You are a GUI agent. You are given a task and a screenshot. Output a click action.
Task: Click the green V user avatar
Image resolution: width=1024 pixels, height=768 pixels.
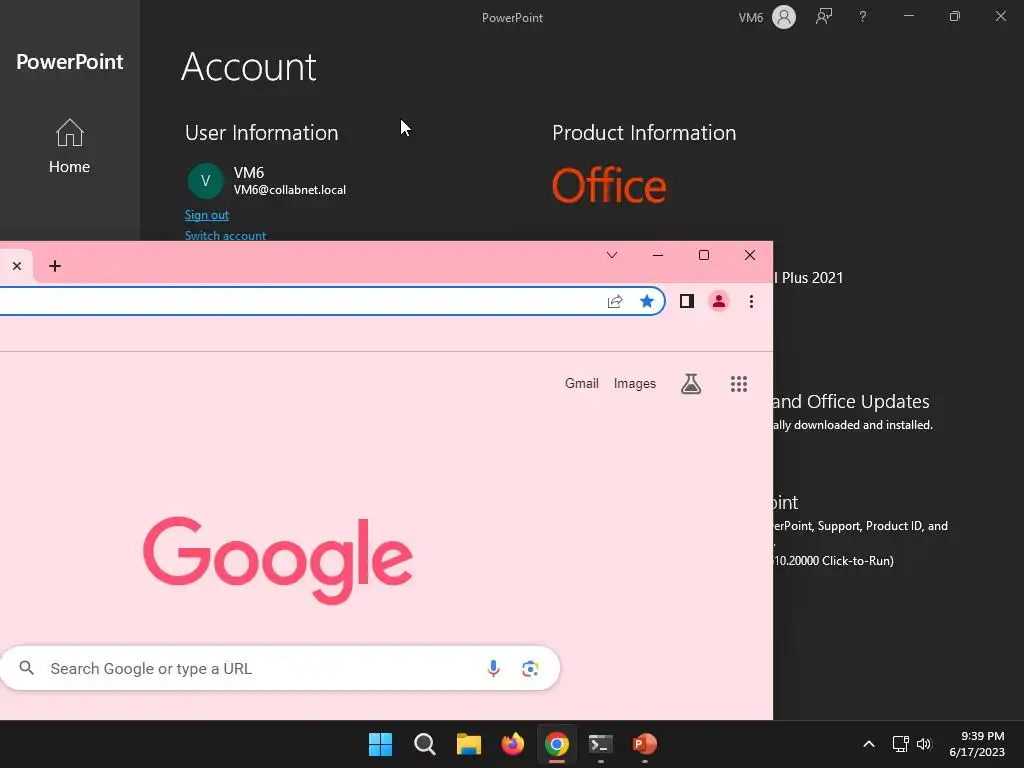tap(205, 181)
